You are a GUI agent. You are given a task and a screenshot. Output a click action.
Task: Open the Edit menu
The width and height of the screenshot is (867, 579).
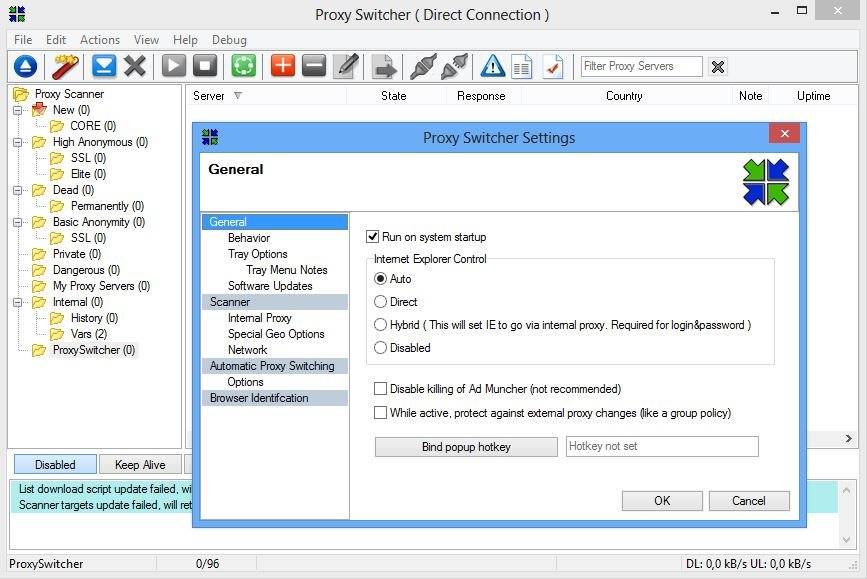point(56,40)
